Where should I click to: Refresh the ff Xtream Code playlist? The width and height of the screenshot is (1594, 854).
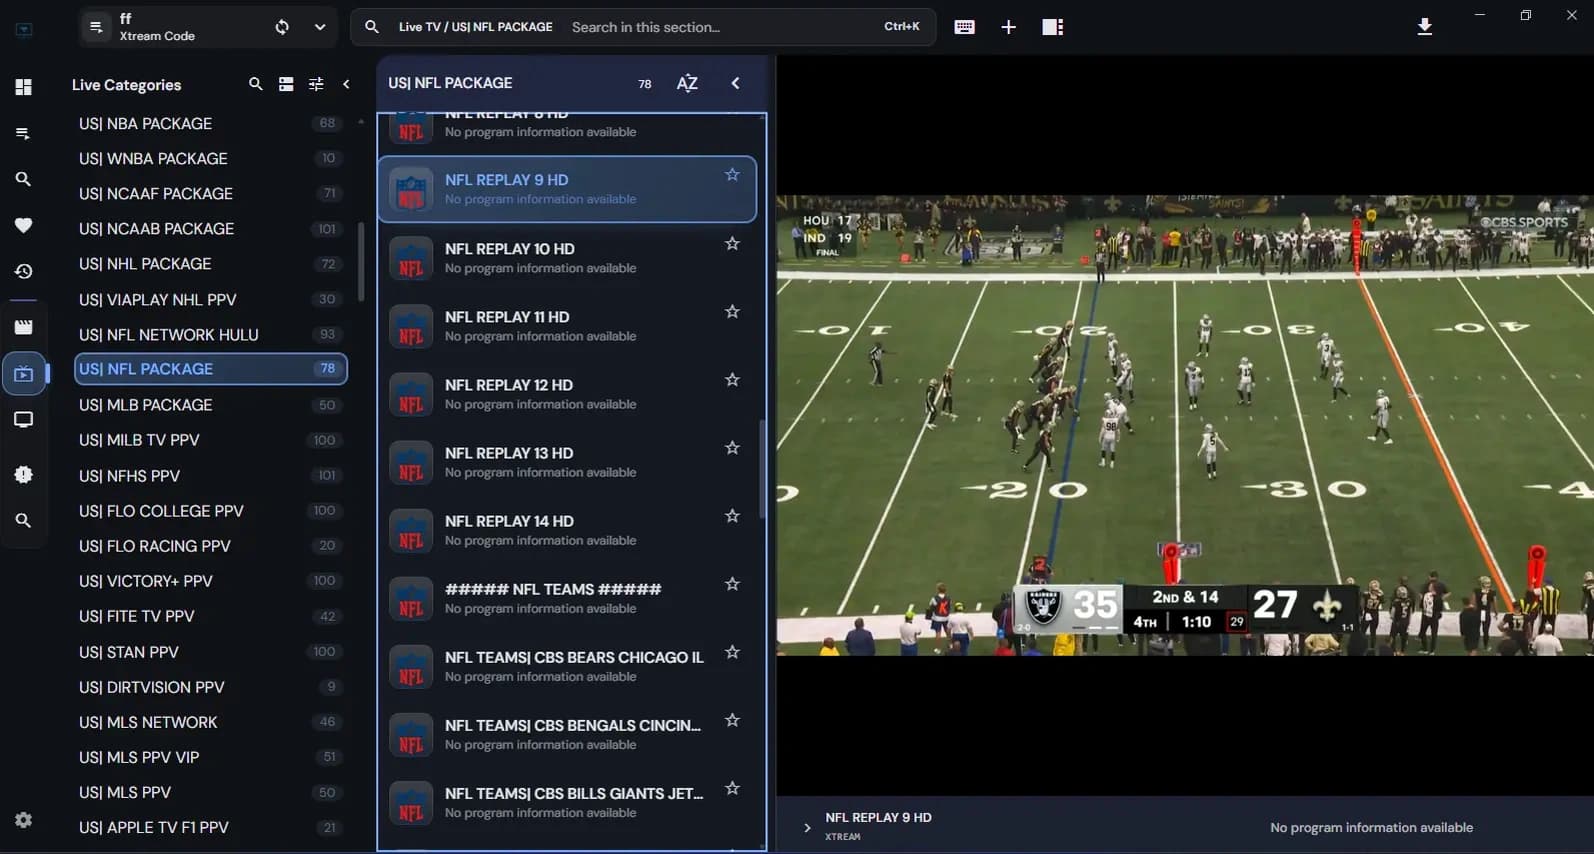click(282, 27)
